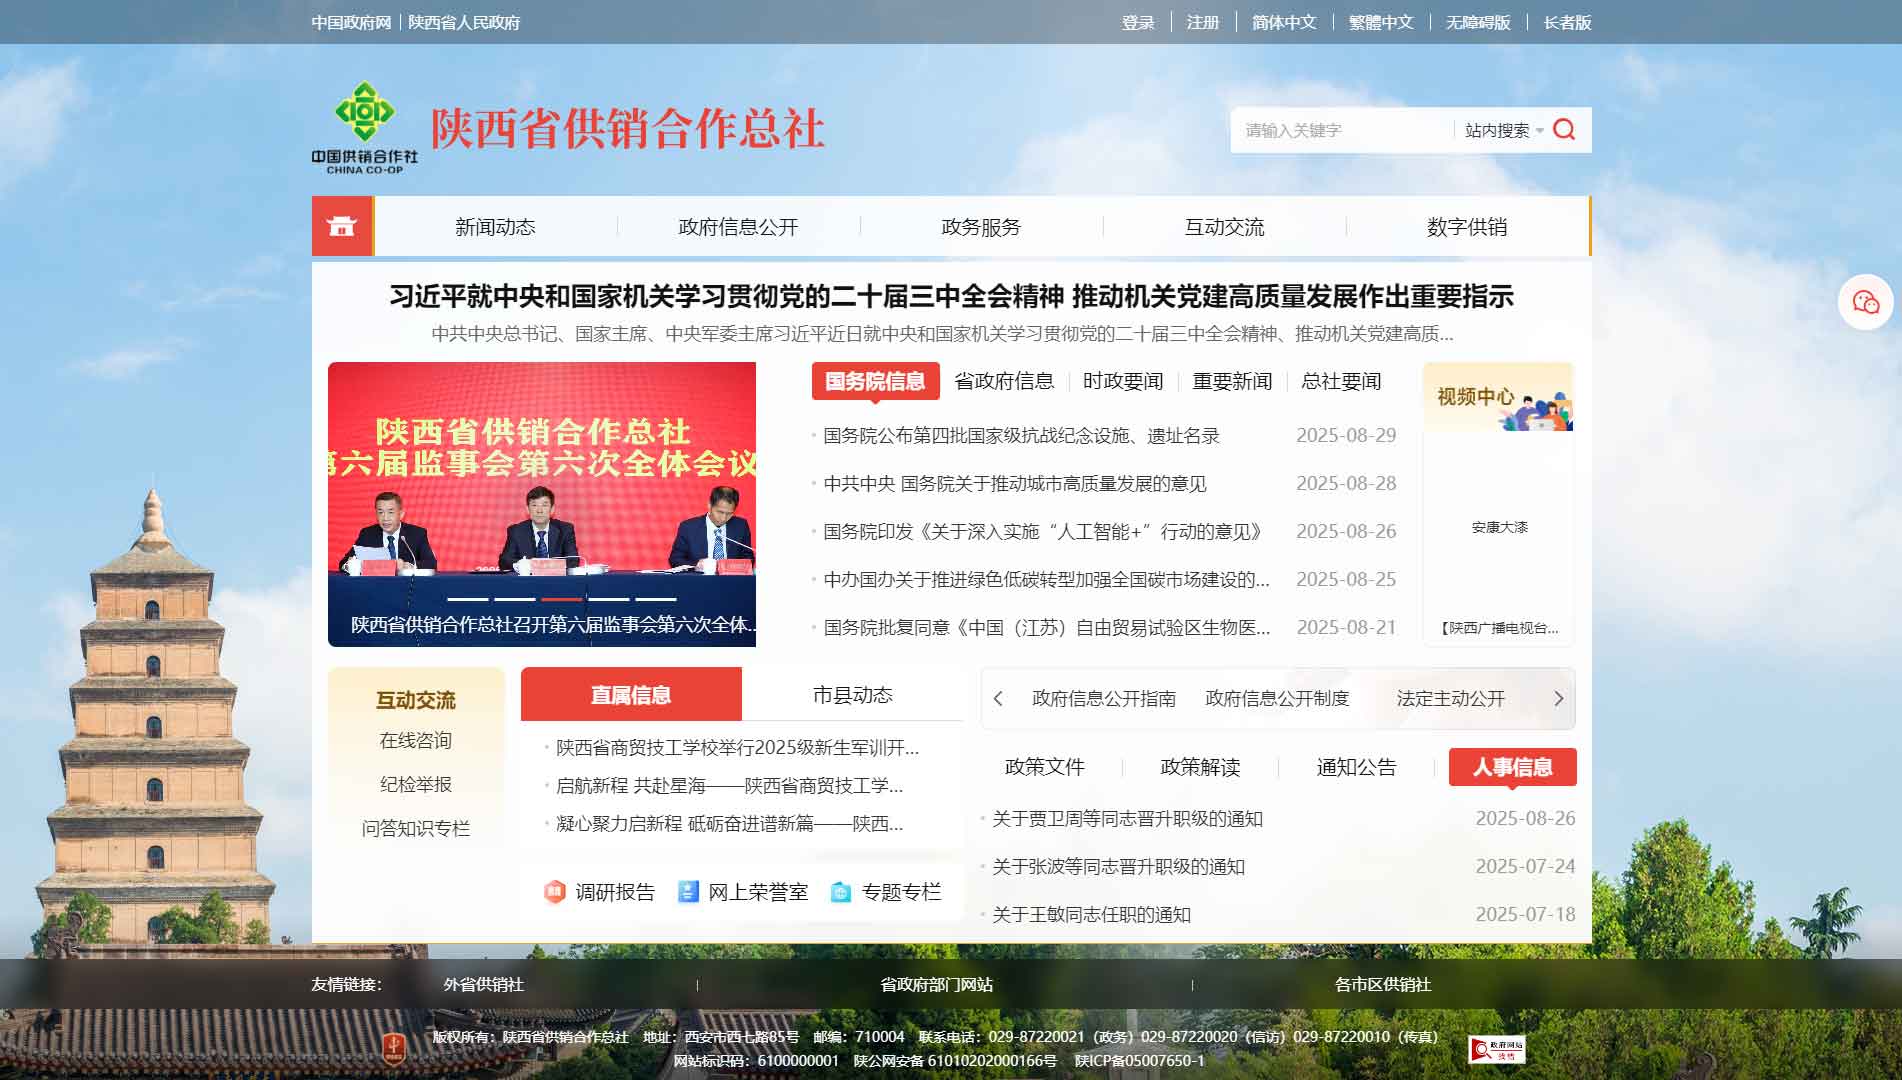Open 安康大漆 video item
The width and height of the screenshot is (1902, 1080).
tap(1499, 527)
